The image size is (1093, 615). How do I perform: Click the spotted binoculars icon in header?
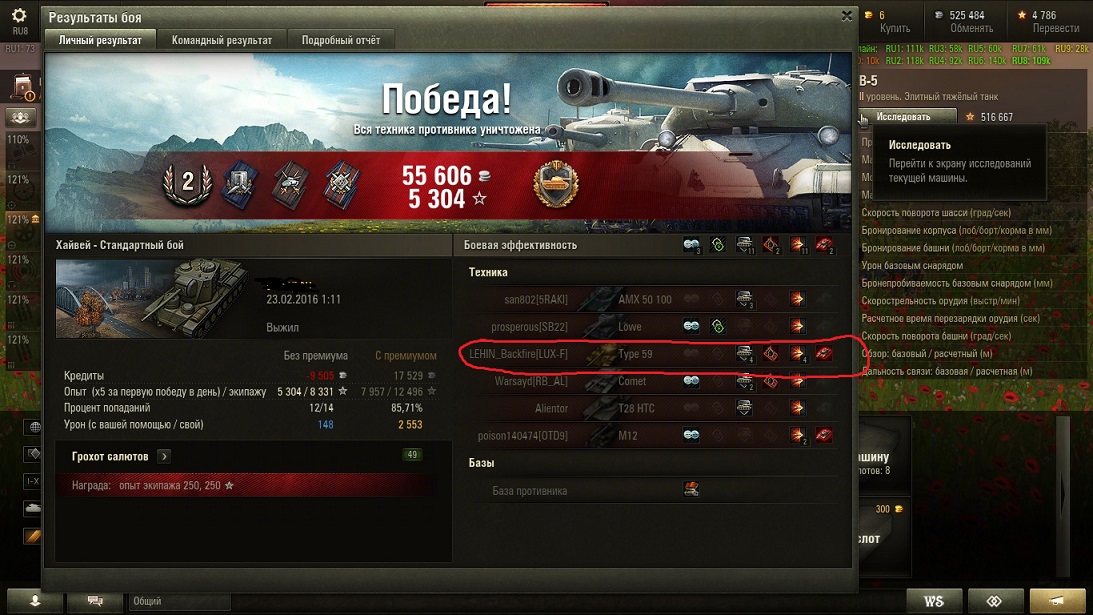tap(691, 245)
